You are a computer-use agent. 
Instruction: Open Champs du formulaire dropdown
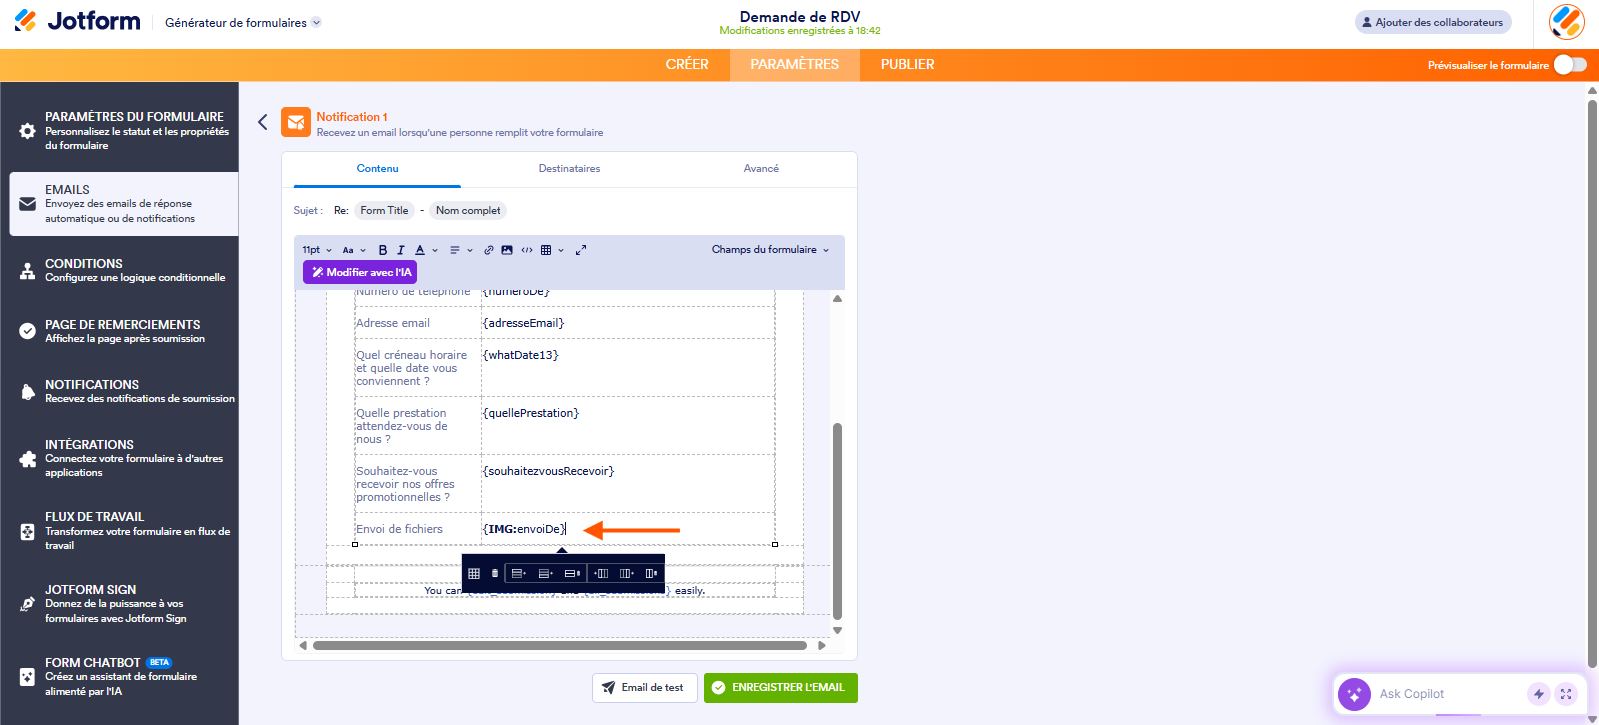pyautogui.click(x=770, y=250)
